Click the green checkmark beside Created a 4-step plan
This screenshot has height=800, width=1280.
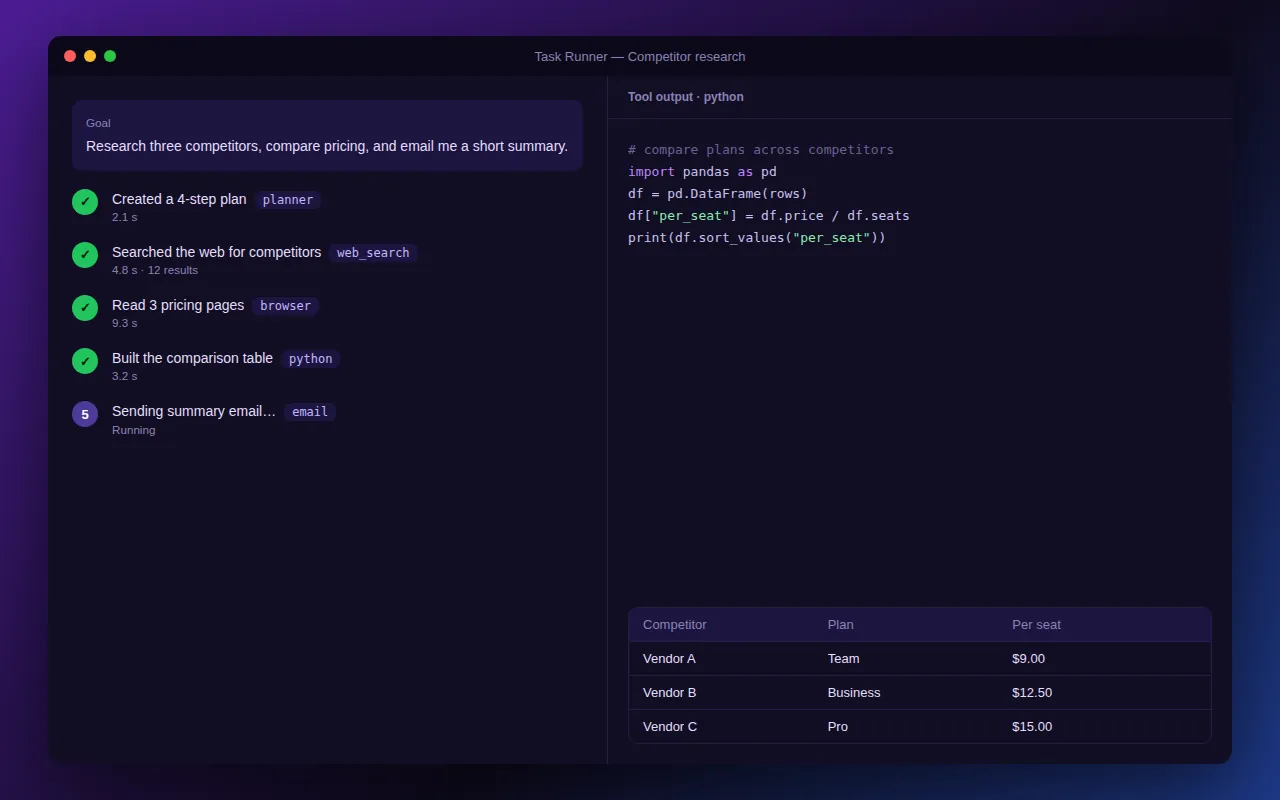(x=85, y=202)
